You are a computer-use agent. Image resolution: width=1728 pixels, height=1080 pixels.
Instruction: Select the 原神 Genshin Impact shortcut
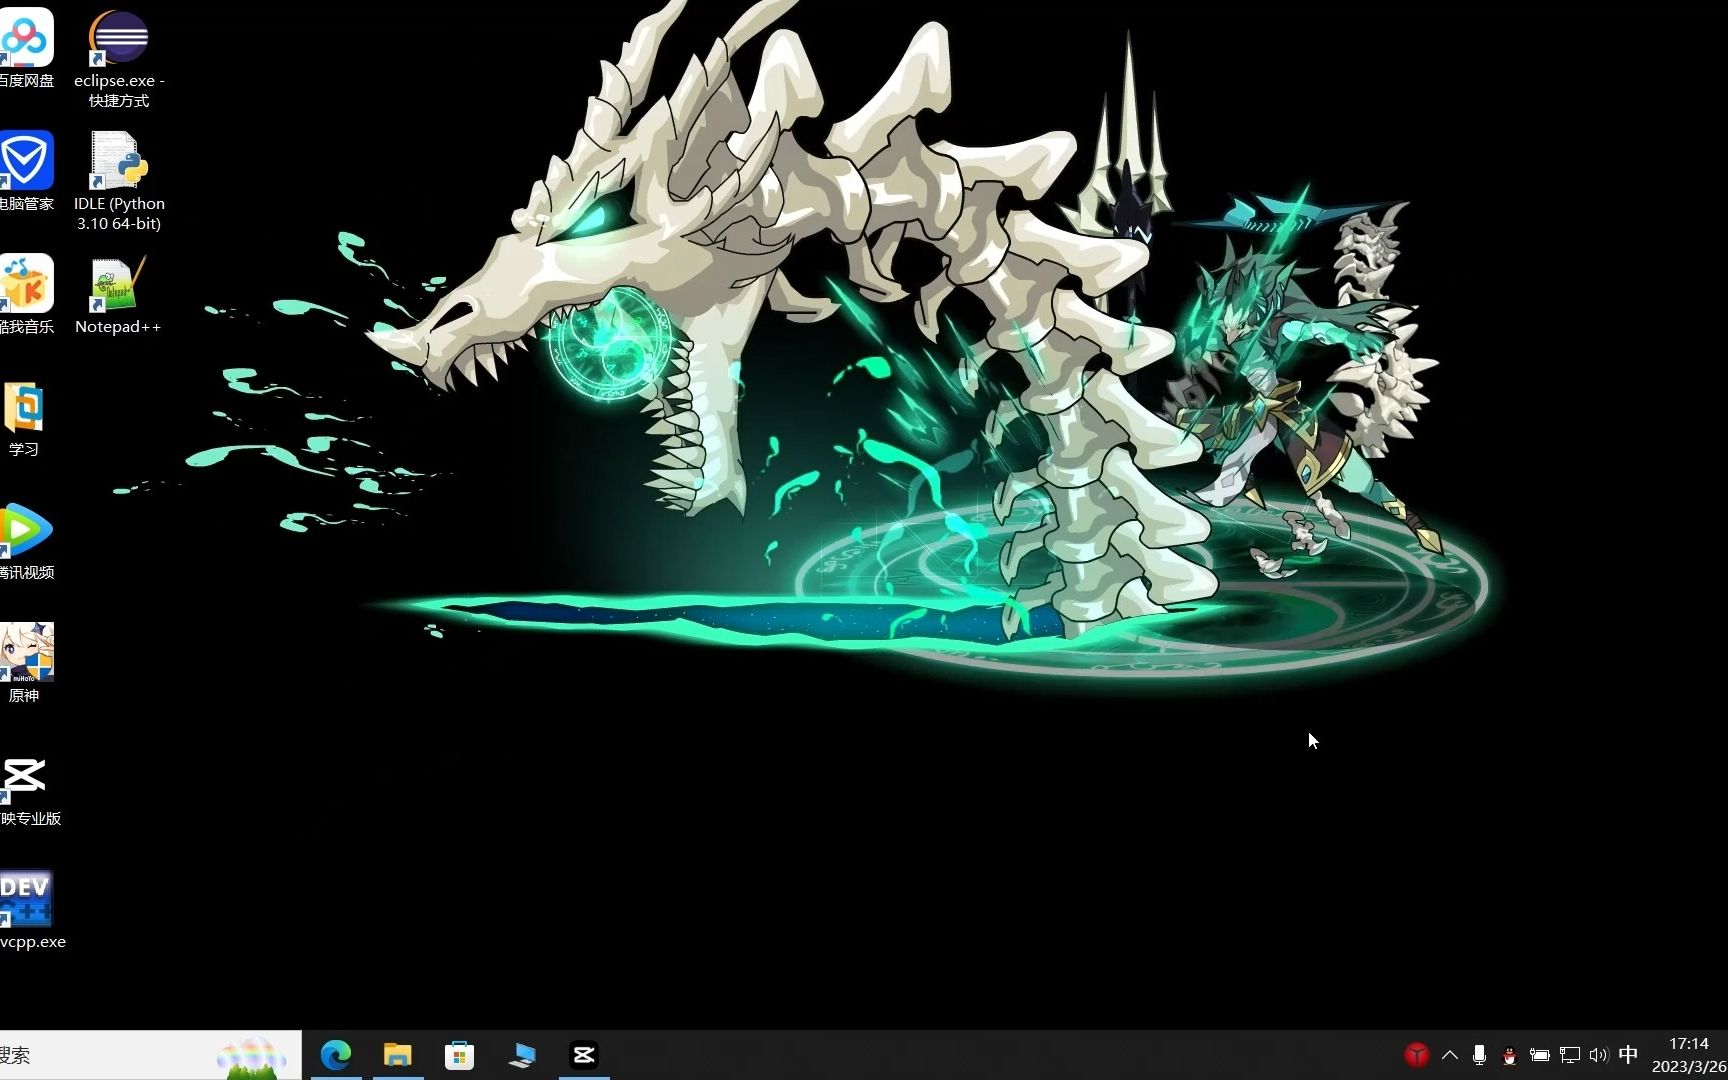[x=25, y=664]
